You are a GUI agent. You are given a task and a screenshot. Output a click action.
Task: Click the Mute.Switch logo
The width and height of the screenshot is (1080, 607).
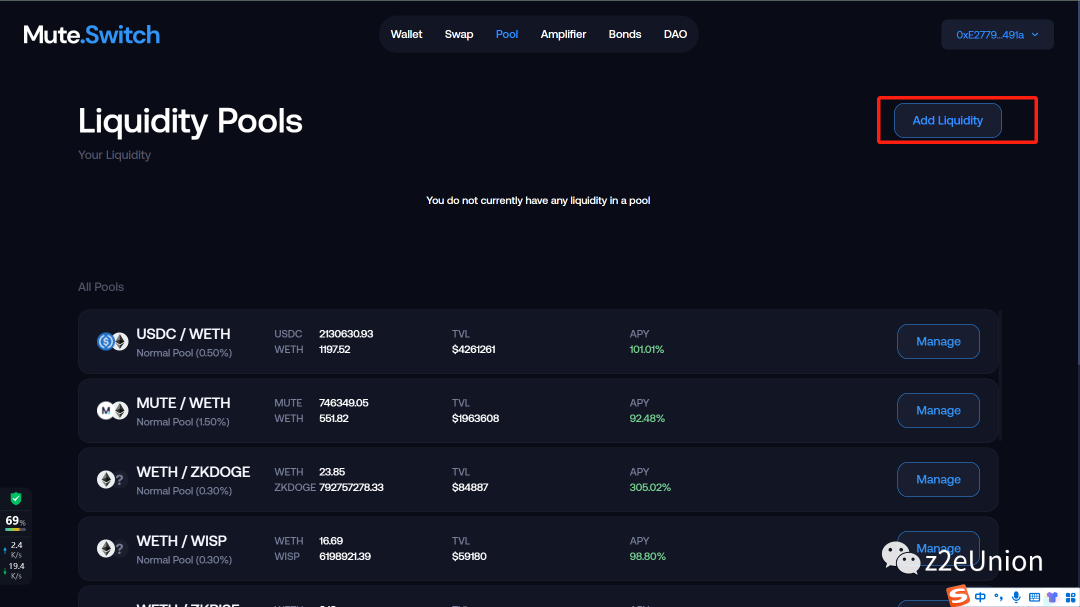[92, 35]
